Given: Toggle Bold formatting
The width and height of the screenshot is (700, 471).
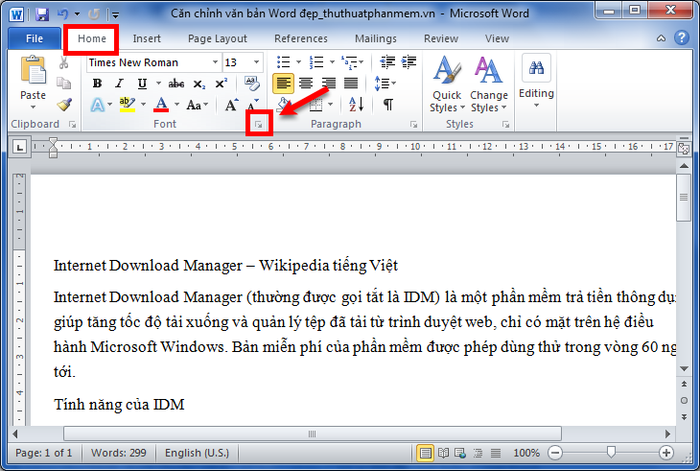Looking at the screenshot, I should 97,83.
